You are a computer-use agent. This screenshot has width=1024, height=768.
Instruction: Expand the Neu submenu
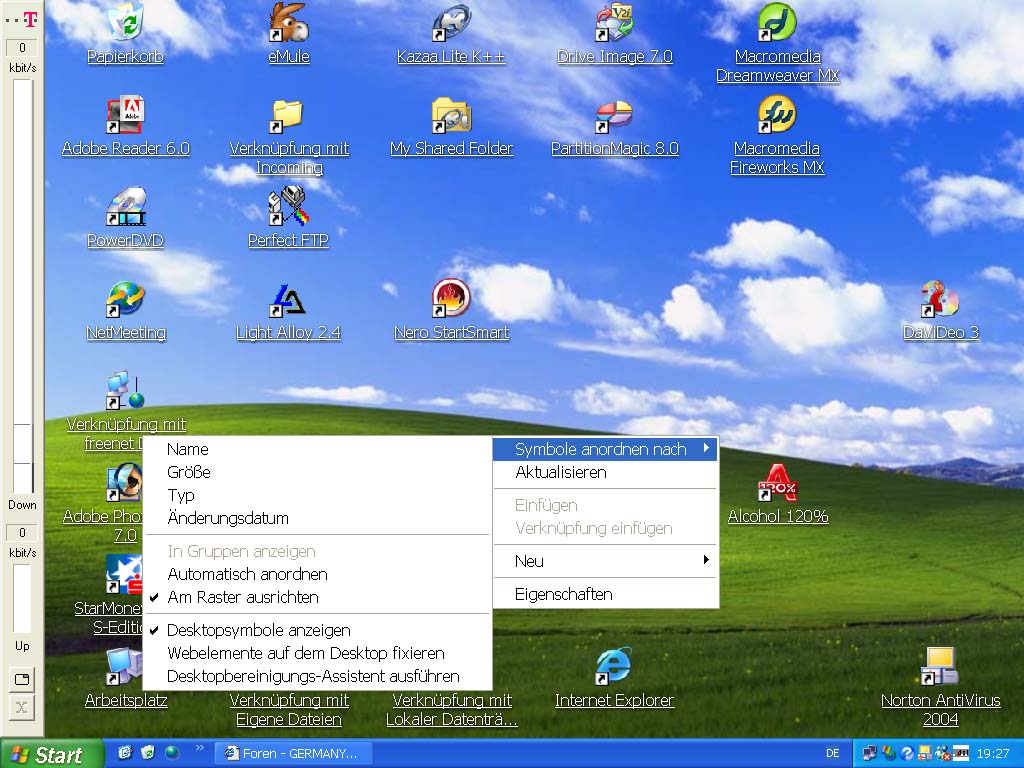[x=605, y=561]
